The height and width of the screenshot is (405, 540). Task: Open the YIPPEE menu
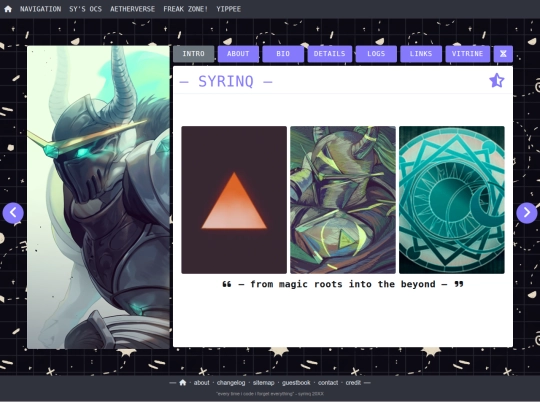coord(228,9)
